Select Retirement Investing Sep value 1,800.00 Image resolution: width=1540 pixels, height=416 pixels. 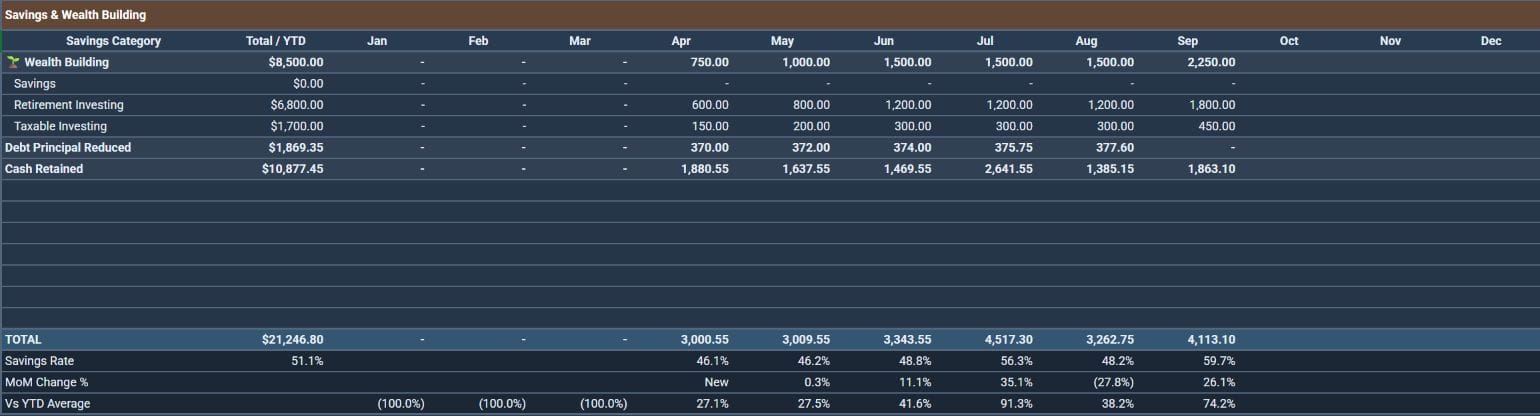coord(1212,105)
